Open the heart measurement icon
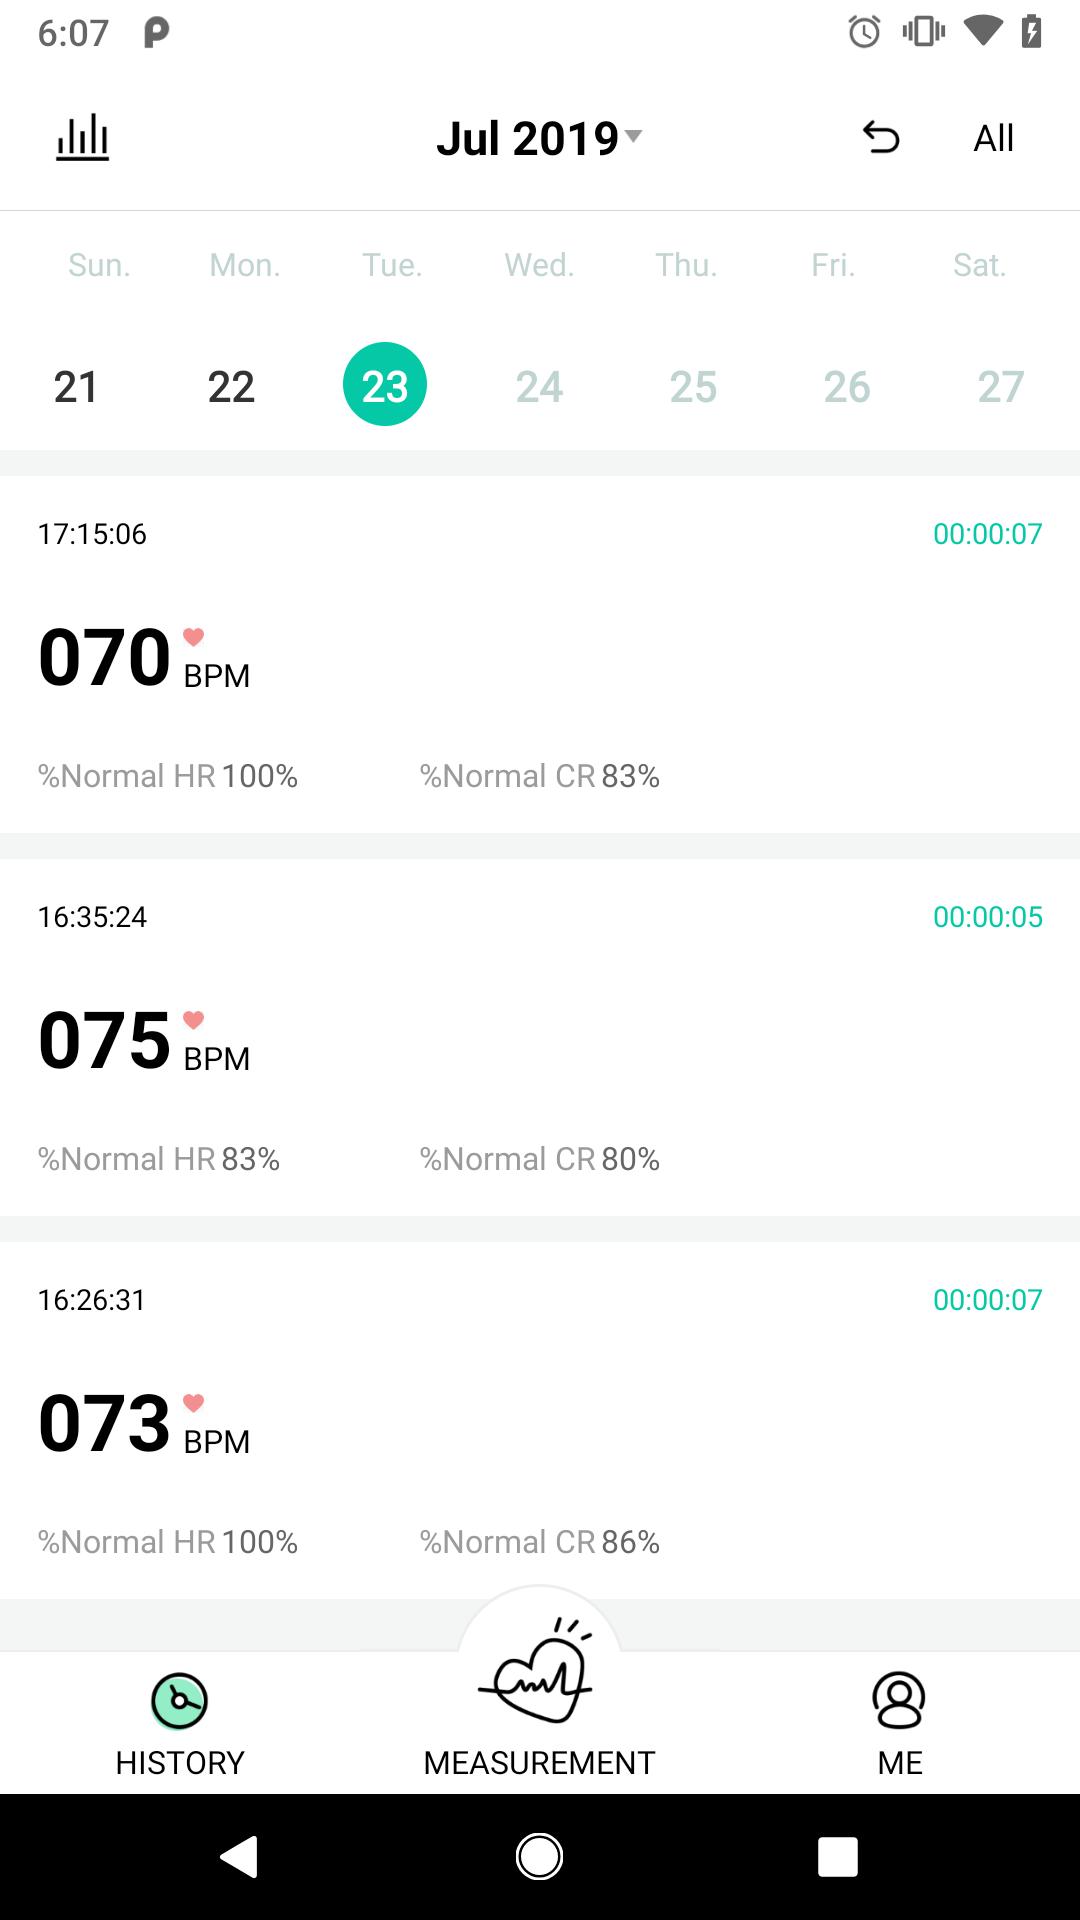The width and height of the screenshot is (1080, 1920). point(539,1669)
